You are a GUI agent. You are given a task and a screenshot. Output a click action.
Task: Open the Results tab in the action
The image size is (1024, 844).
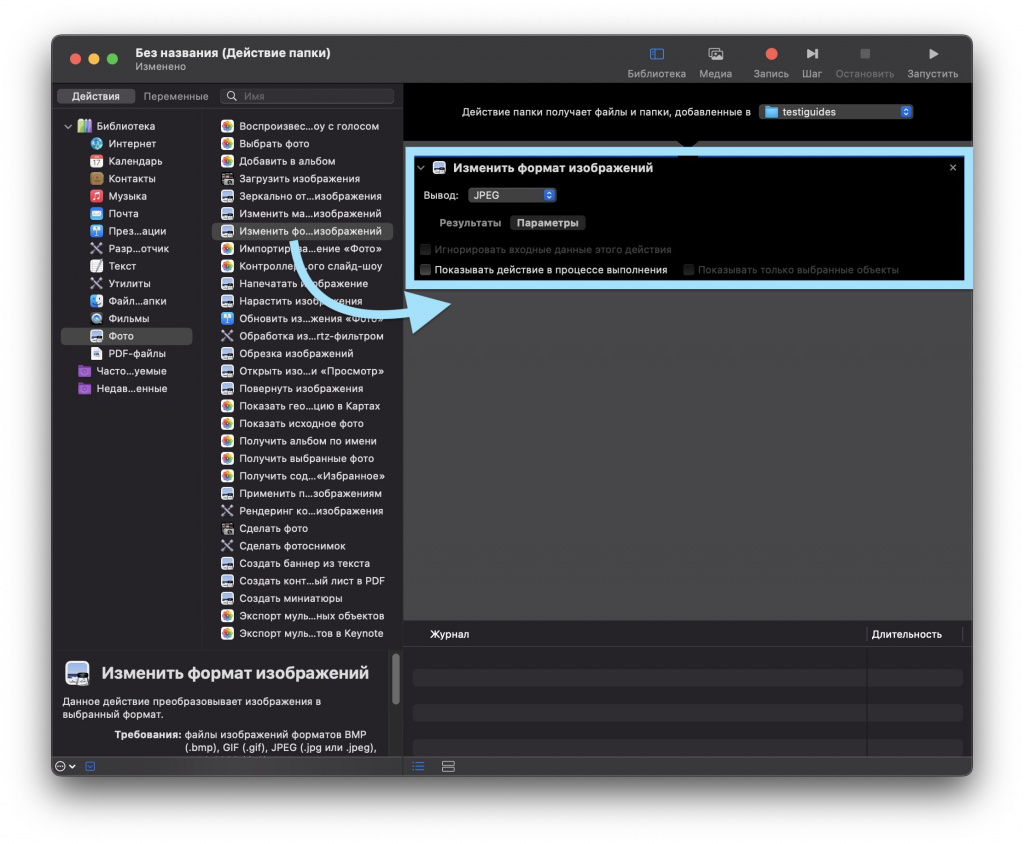470,223
